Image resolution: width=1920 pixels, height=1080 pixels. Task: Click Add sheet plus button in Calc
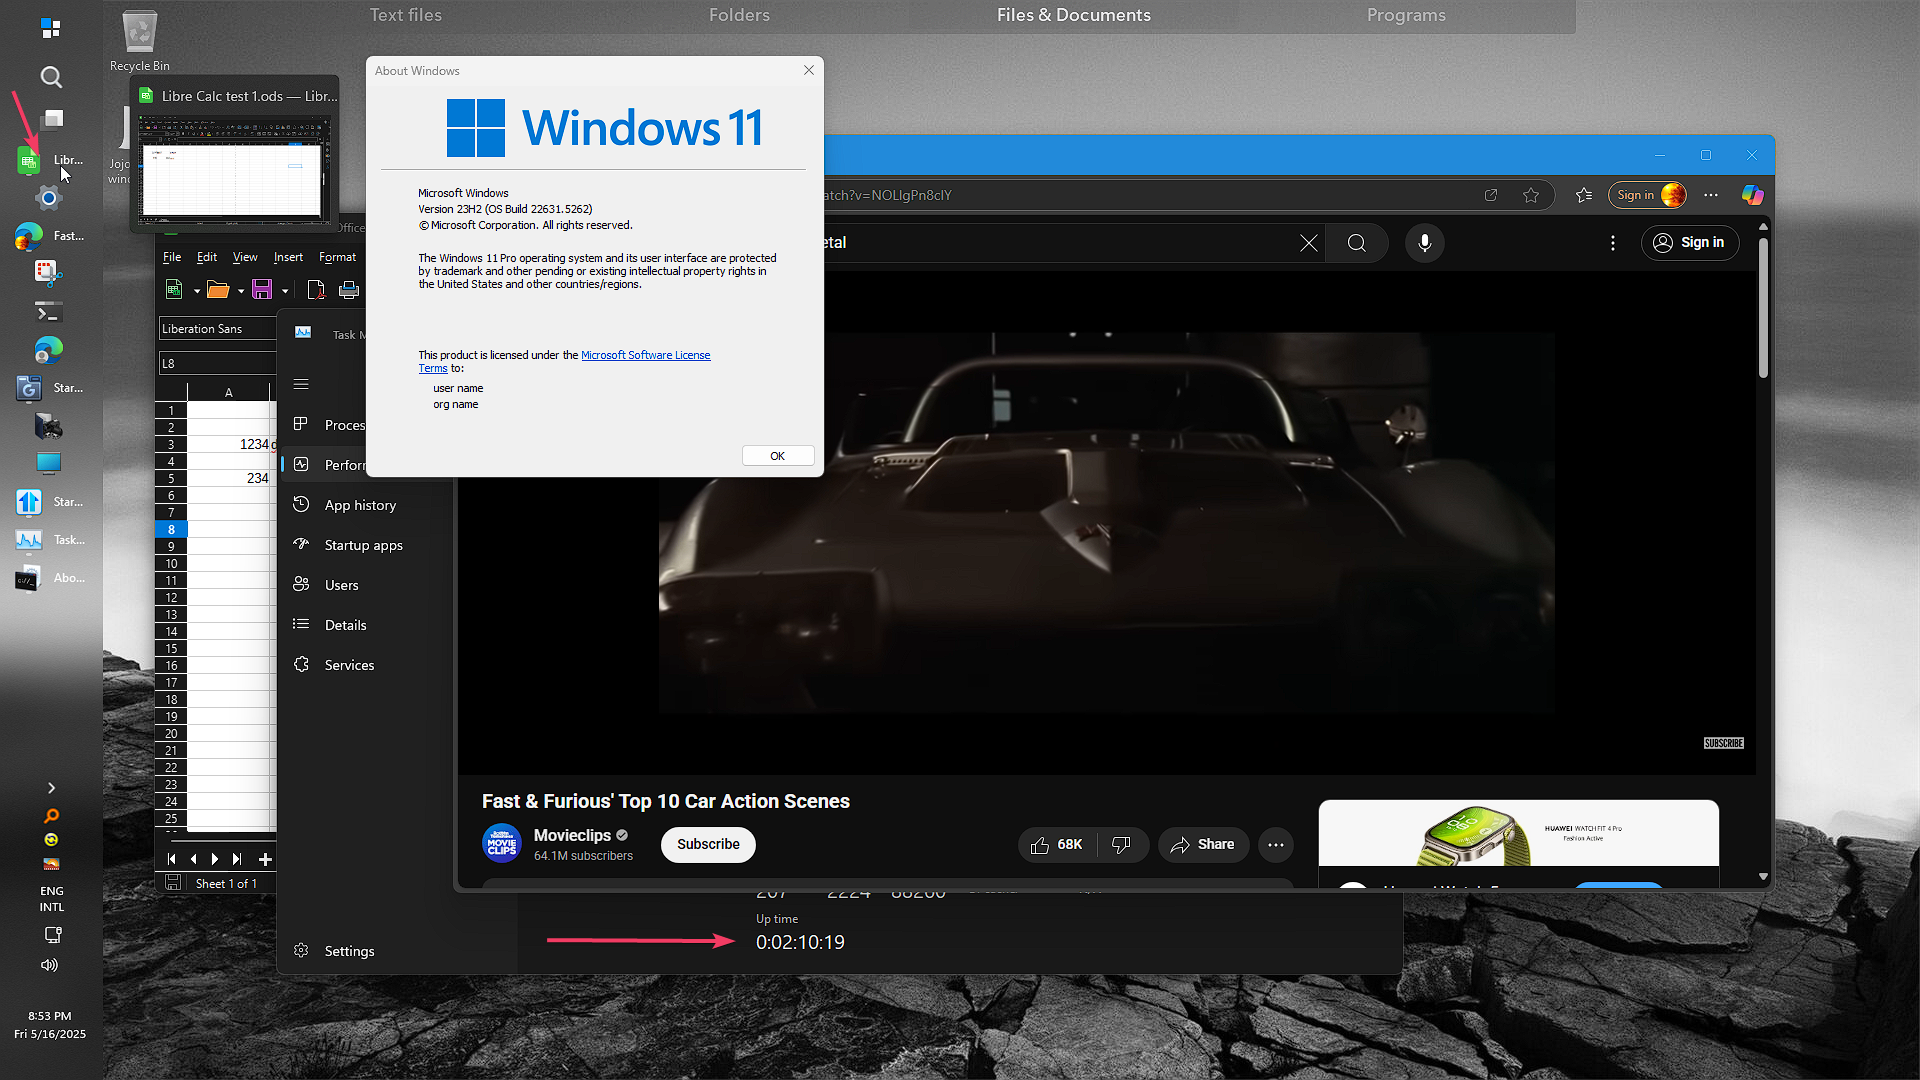[265, 859]
